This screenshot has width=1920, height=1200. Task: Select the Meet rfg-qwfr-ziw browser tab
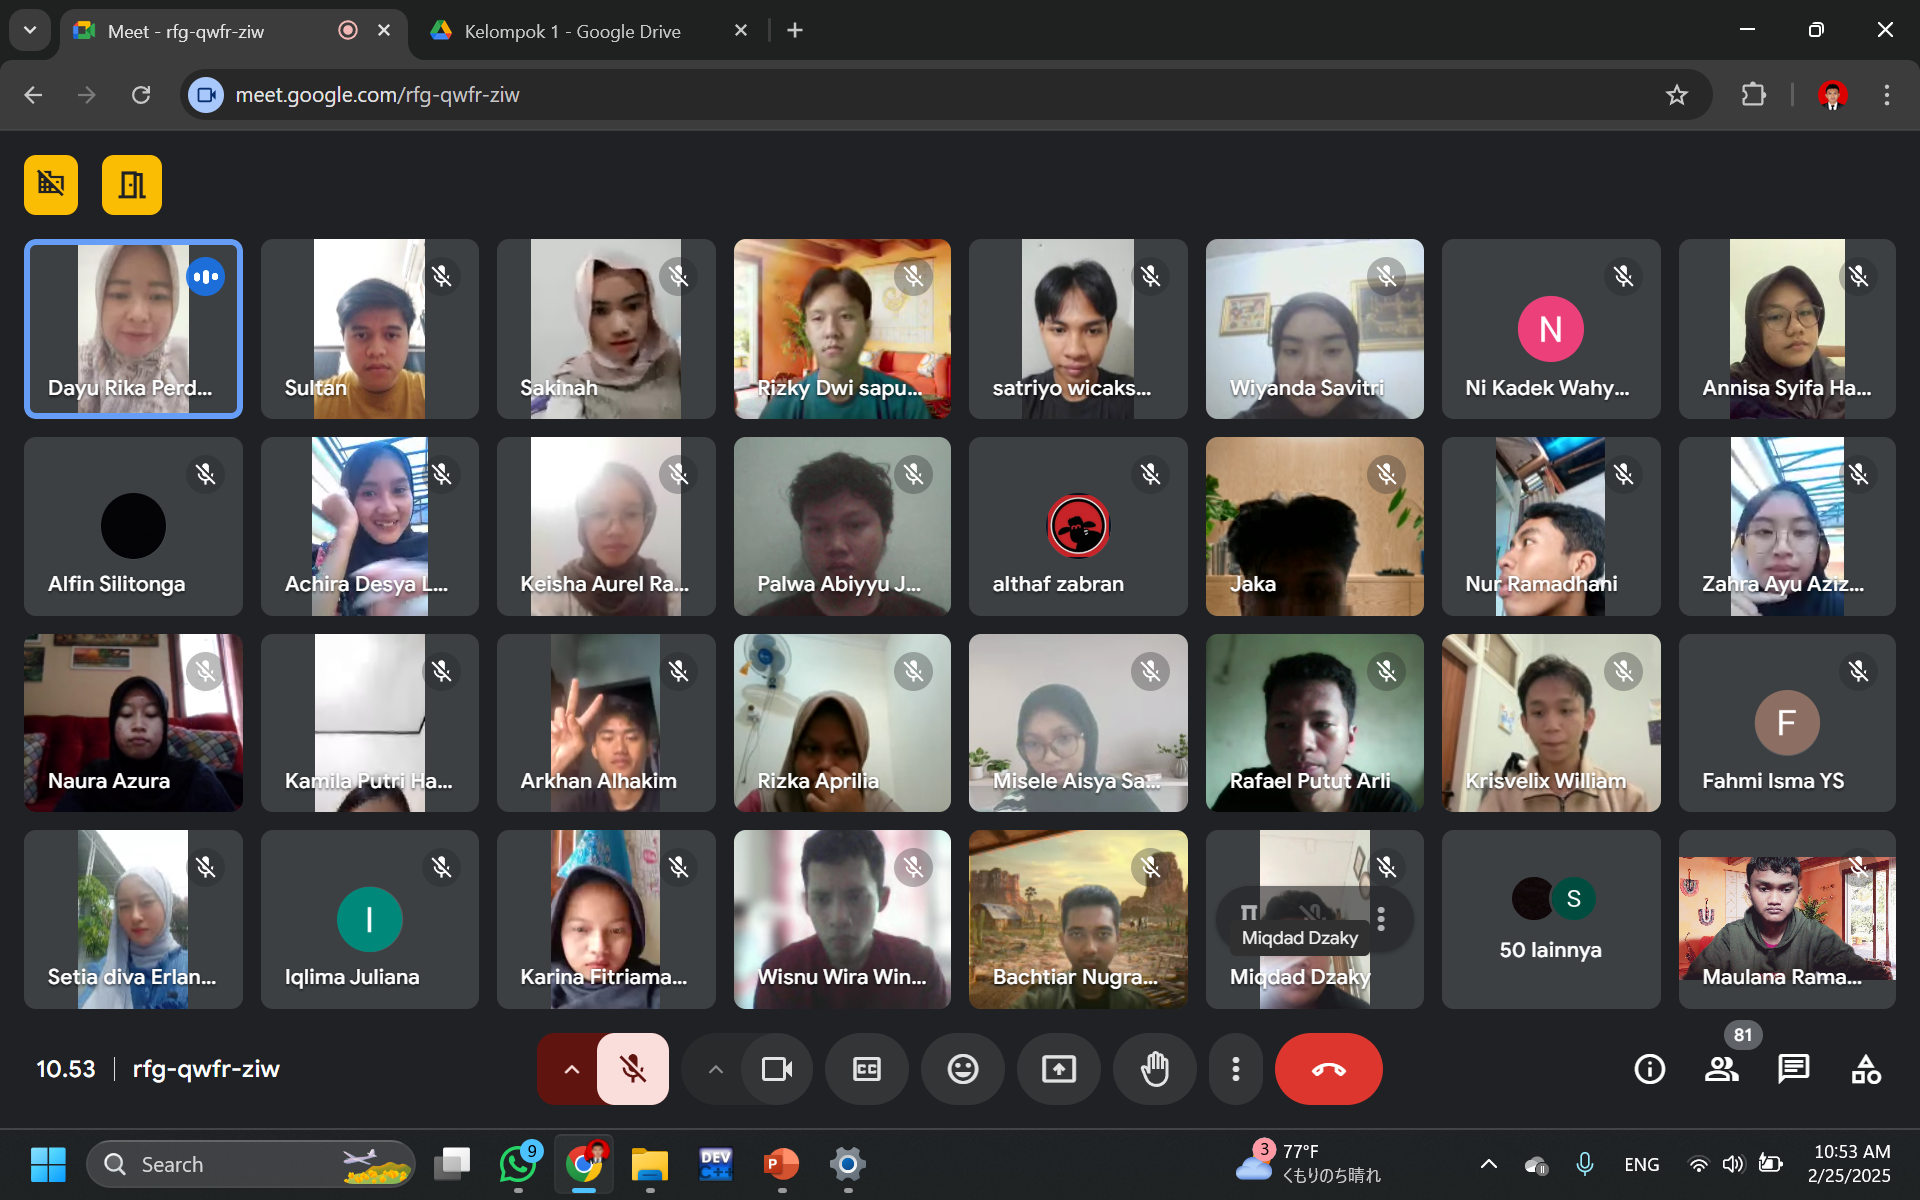click(x=186, y=31)
